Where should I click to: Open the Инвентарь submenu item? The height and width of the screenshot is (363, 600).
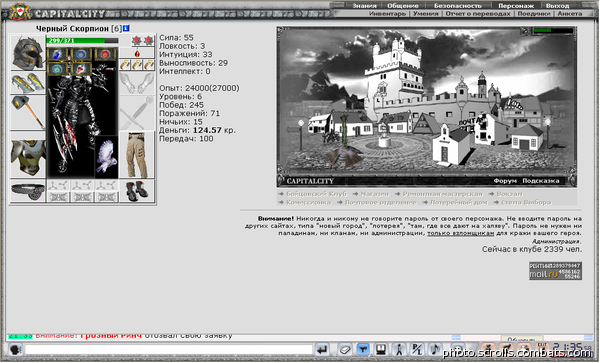point(387,13)
